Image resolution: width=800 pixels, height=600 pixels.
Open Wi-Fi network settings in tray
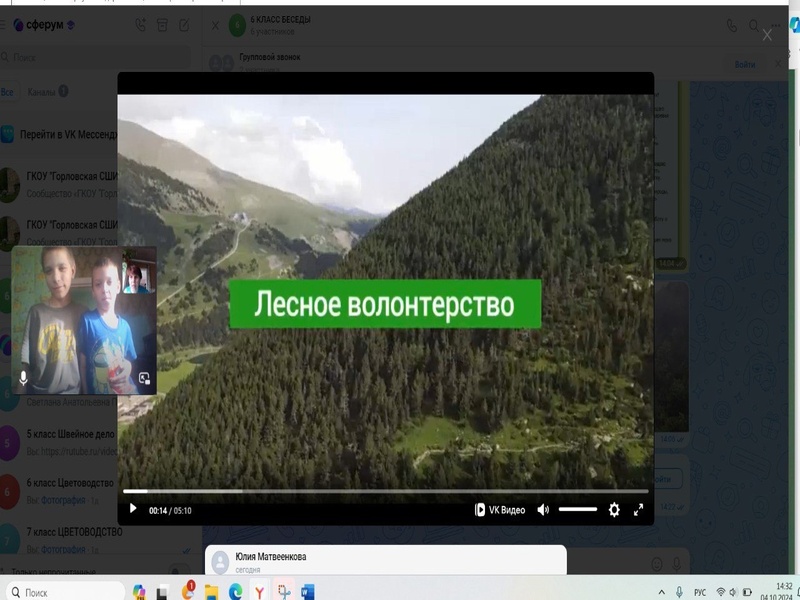720,592
